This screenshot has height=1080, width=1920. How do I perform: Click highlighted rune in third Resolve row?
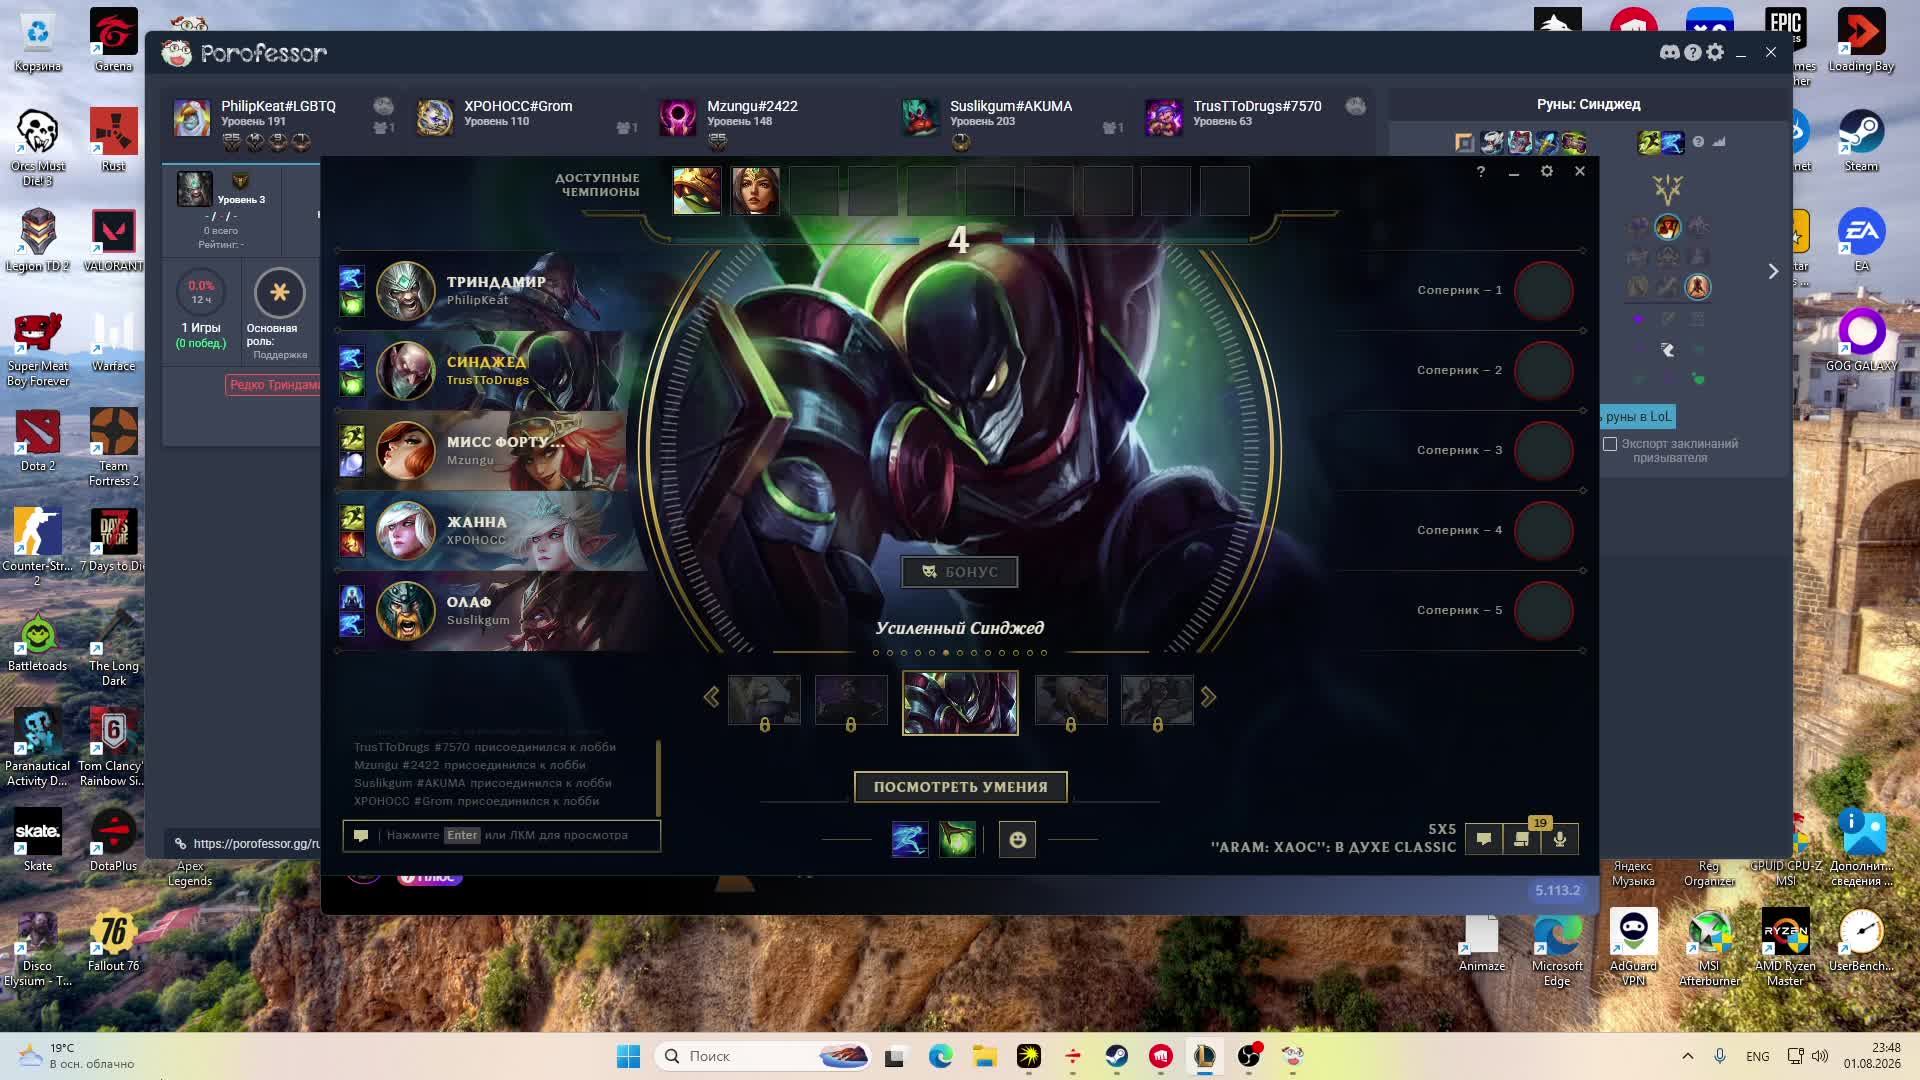coord(1698,287)
